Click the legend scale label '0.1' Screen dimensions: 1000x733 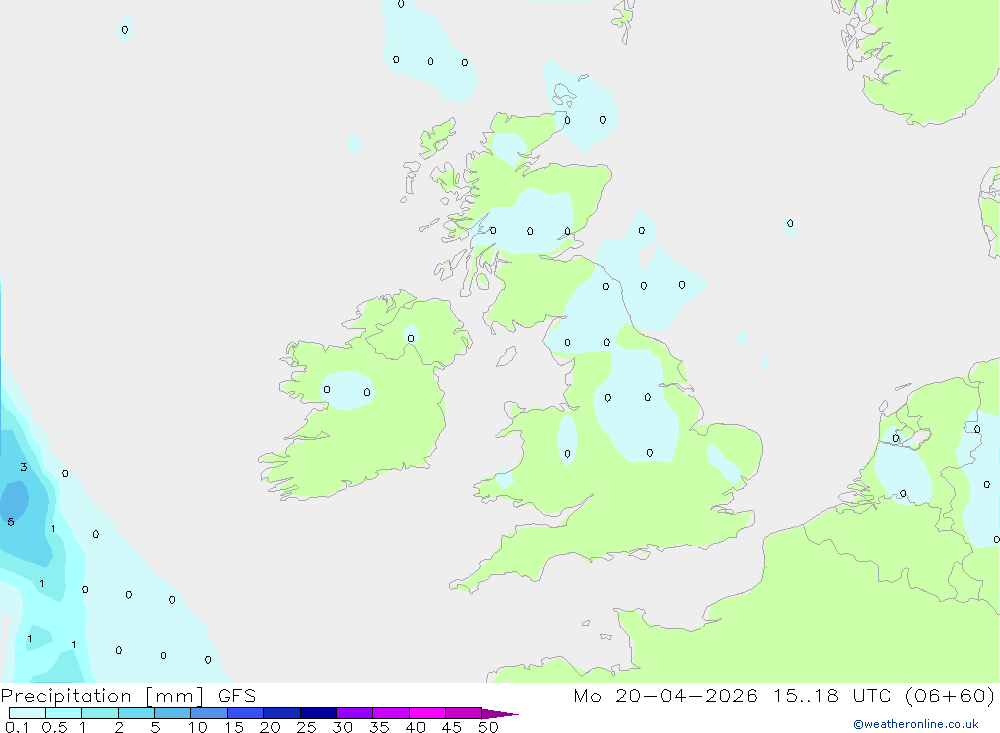[x=17, y=727]
